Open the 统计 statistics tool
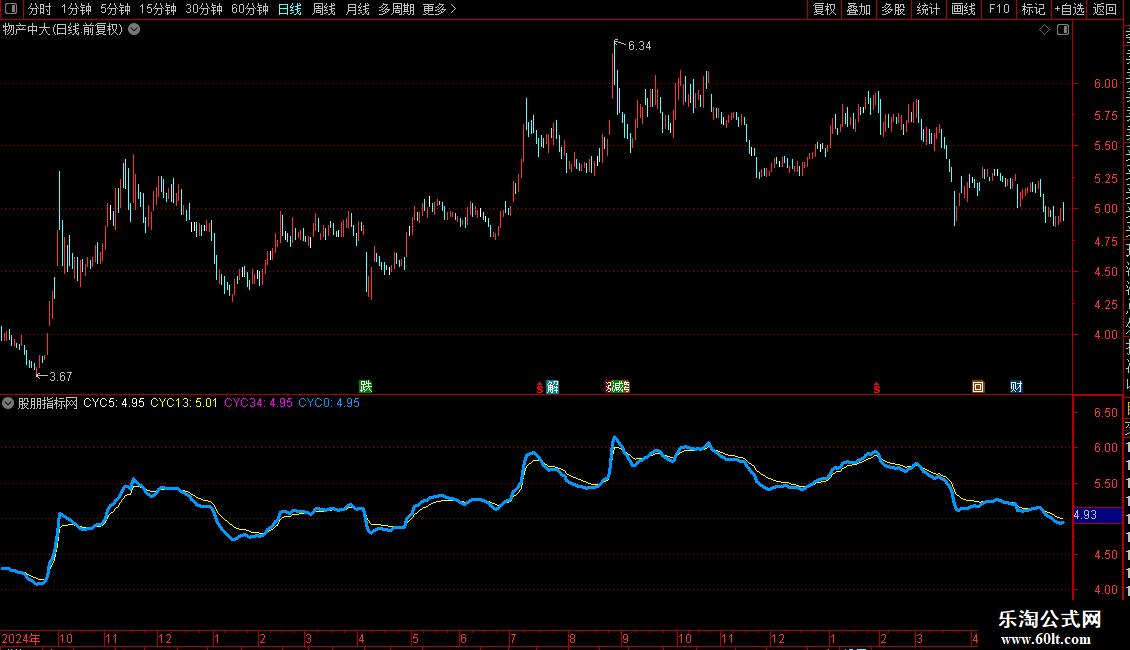Image resolution: width=1130 pixels, height=650 pixels. pos(928,9)
